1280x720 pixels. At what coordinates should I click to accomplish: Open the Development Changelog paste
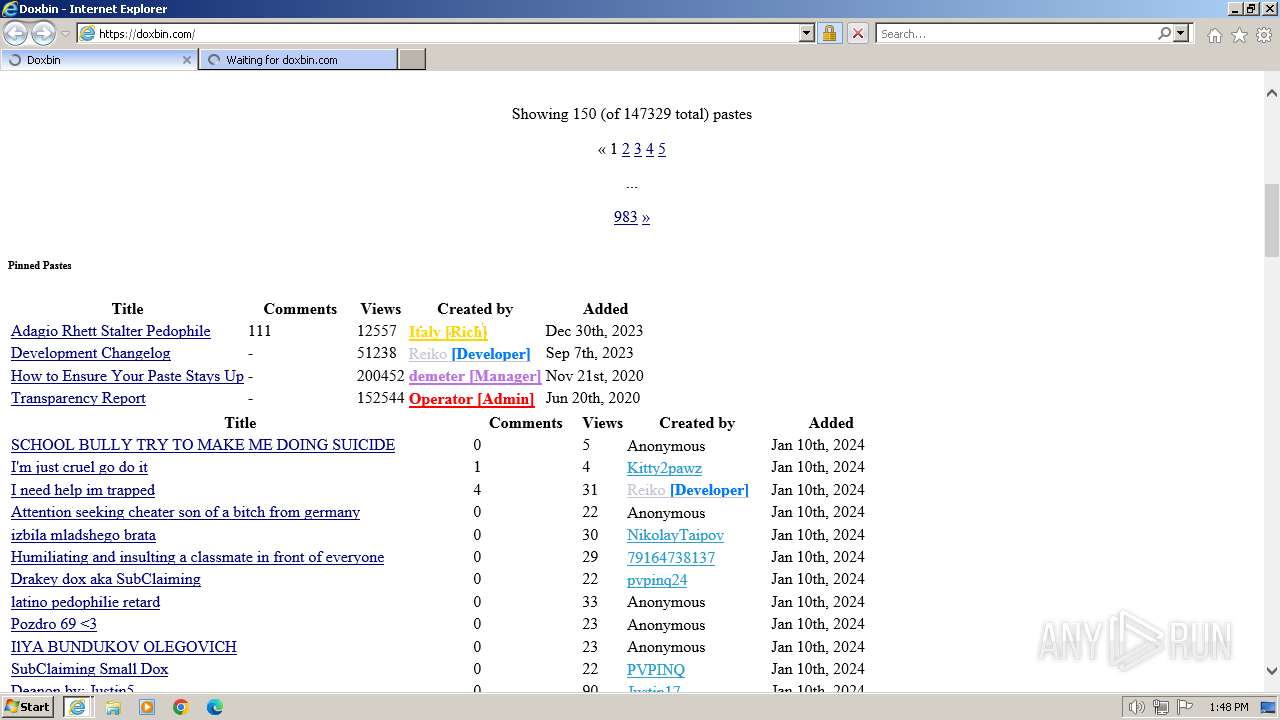(x=91, y=353)
